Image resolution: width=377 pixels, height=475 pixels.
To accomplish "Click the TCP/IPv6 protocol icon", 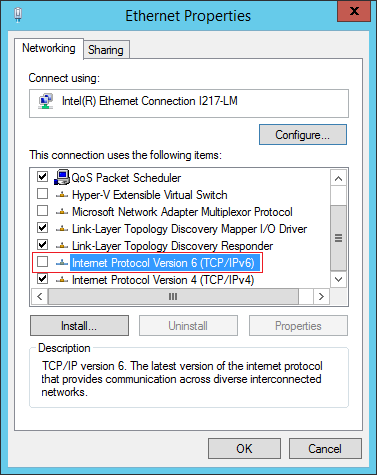I will [x=62, y=263].
